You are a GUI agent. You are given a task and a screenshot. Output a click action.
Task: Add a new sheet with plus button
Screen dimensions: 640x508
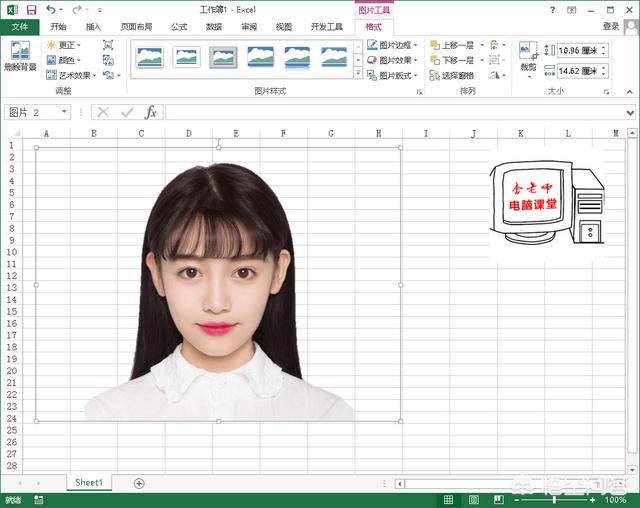[139, 483]
